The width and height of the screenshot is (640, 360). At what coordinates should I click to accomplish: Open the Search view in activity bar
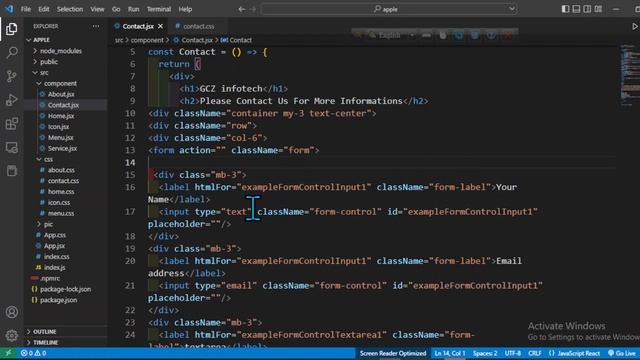point(11,52)
